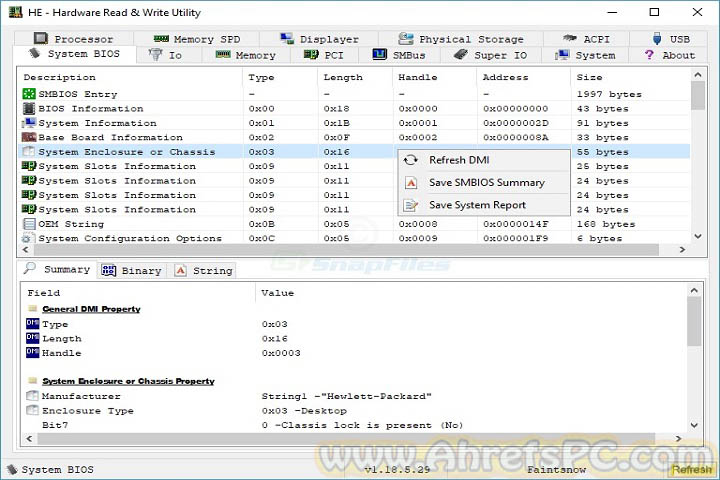The image size is (720, 480).
Task: Click the String tab icon
Action: 181,270
